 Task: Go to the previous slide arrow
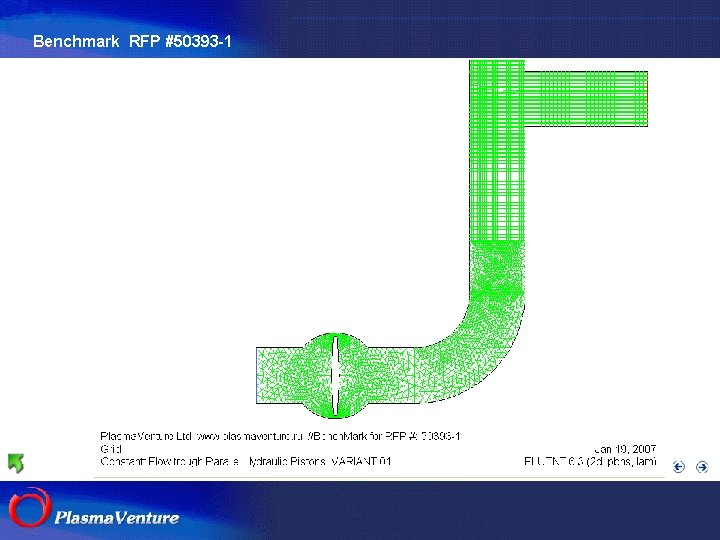(x=679, y=467)
